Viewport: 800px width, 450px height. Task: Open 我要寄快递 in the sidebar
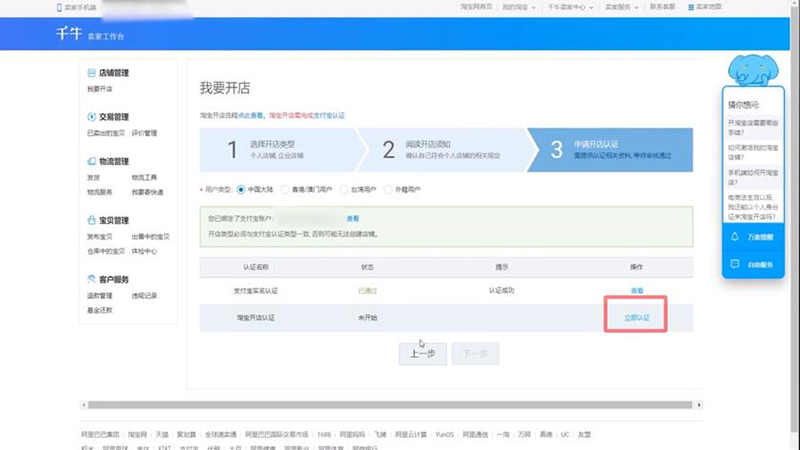pos(147,192)
